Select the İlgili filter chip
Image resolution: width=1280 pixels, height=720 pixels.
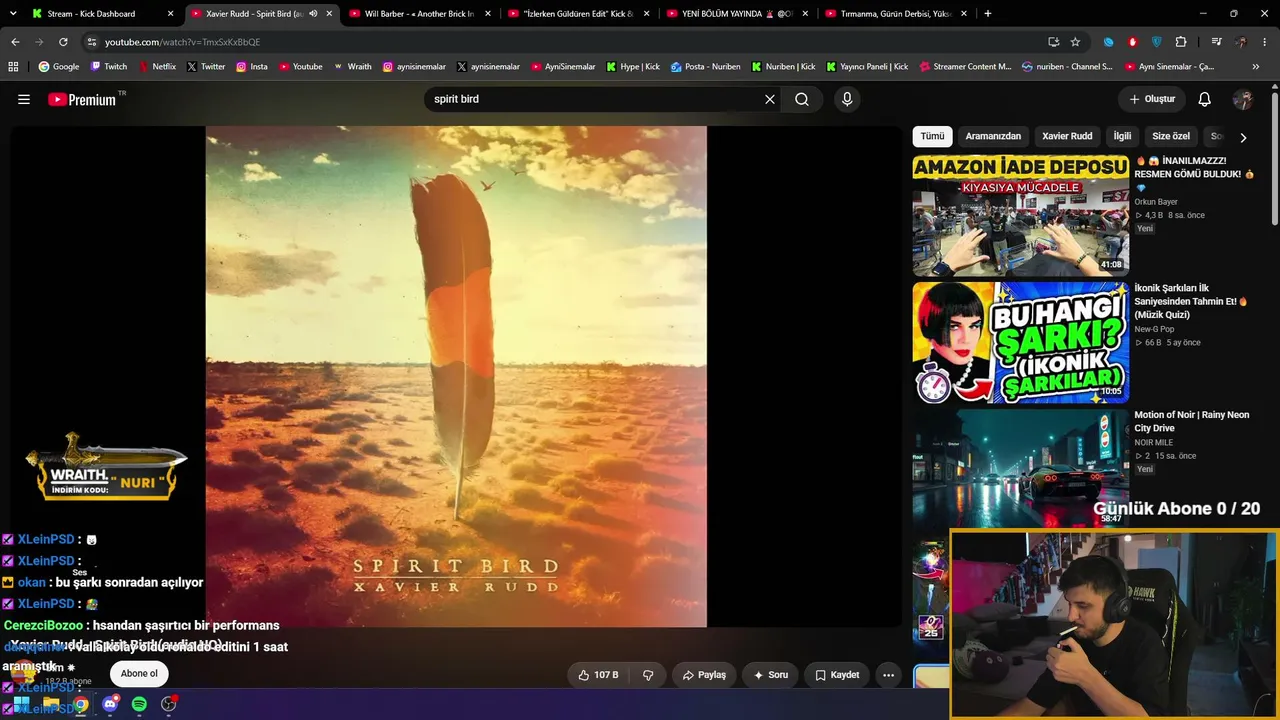(x=1122, y=136)
